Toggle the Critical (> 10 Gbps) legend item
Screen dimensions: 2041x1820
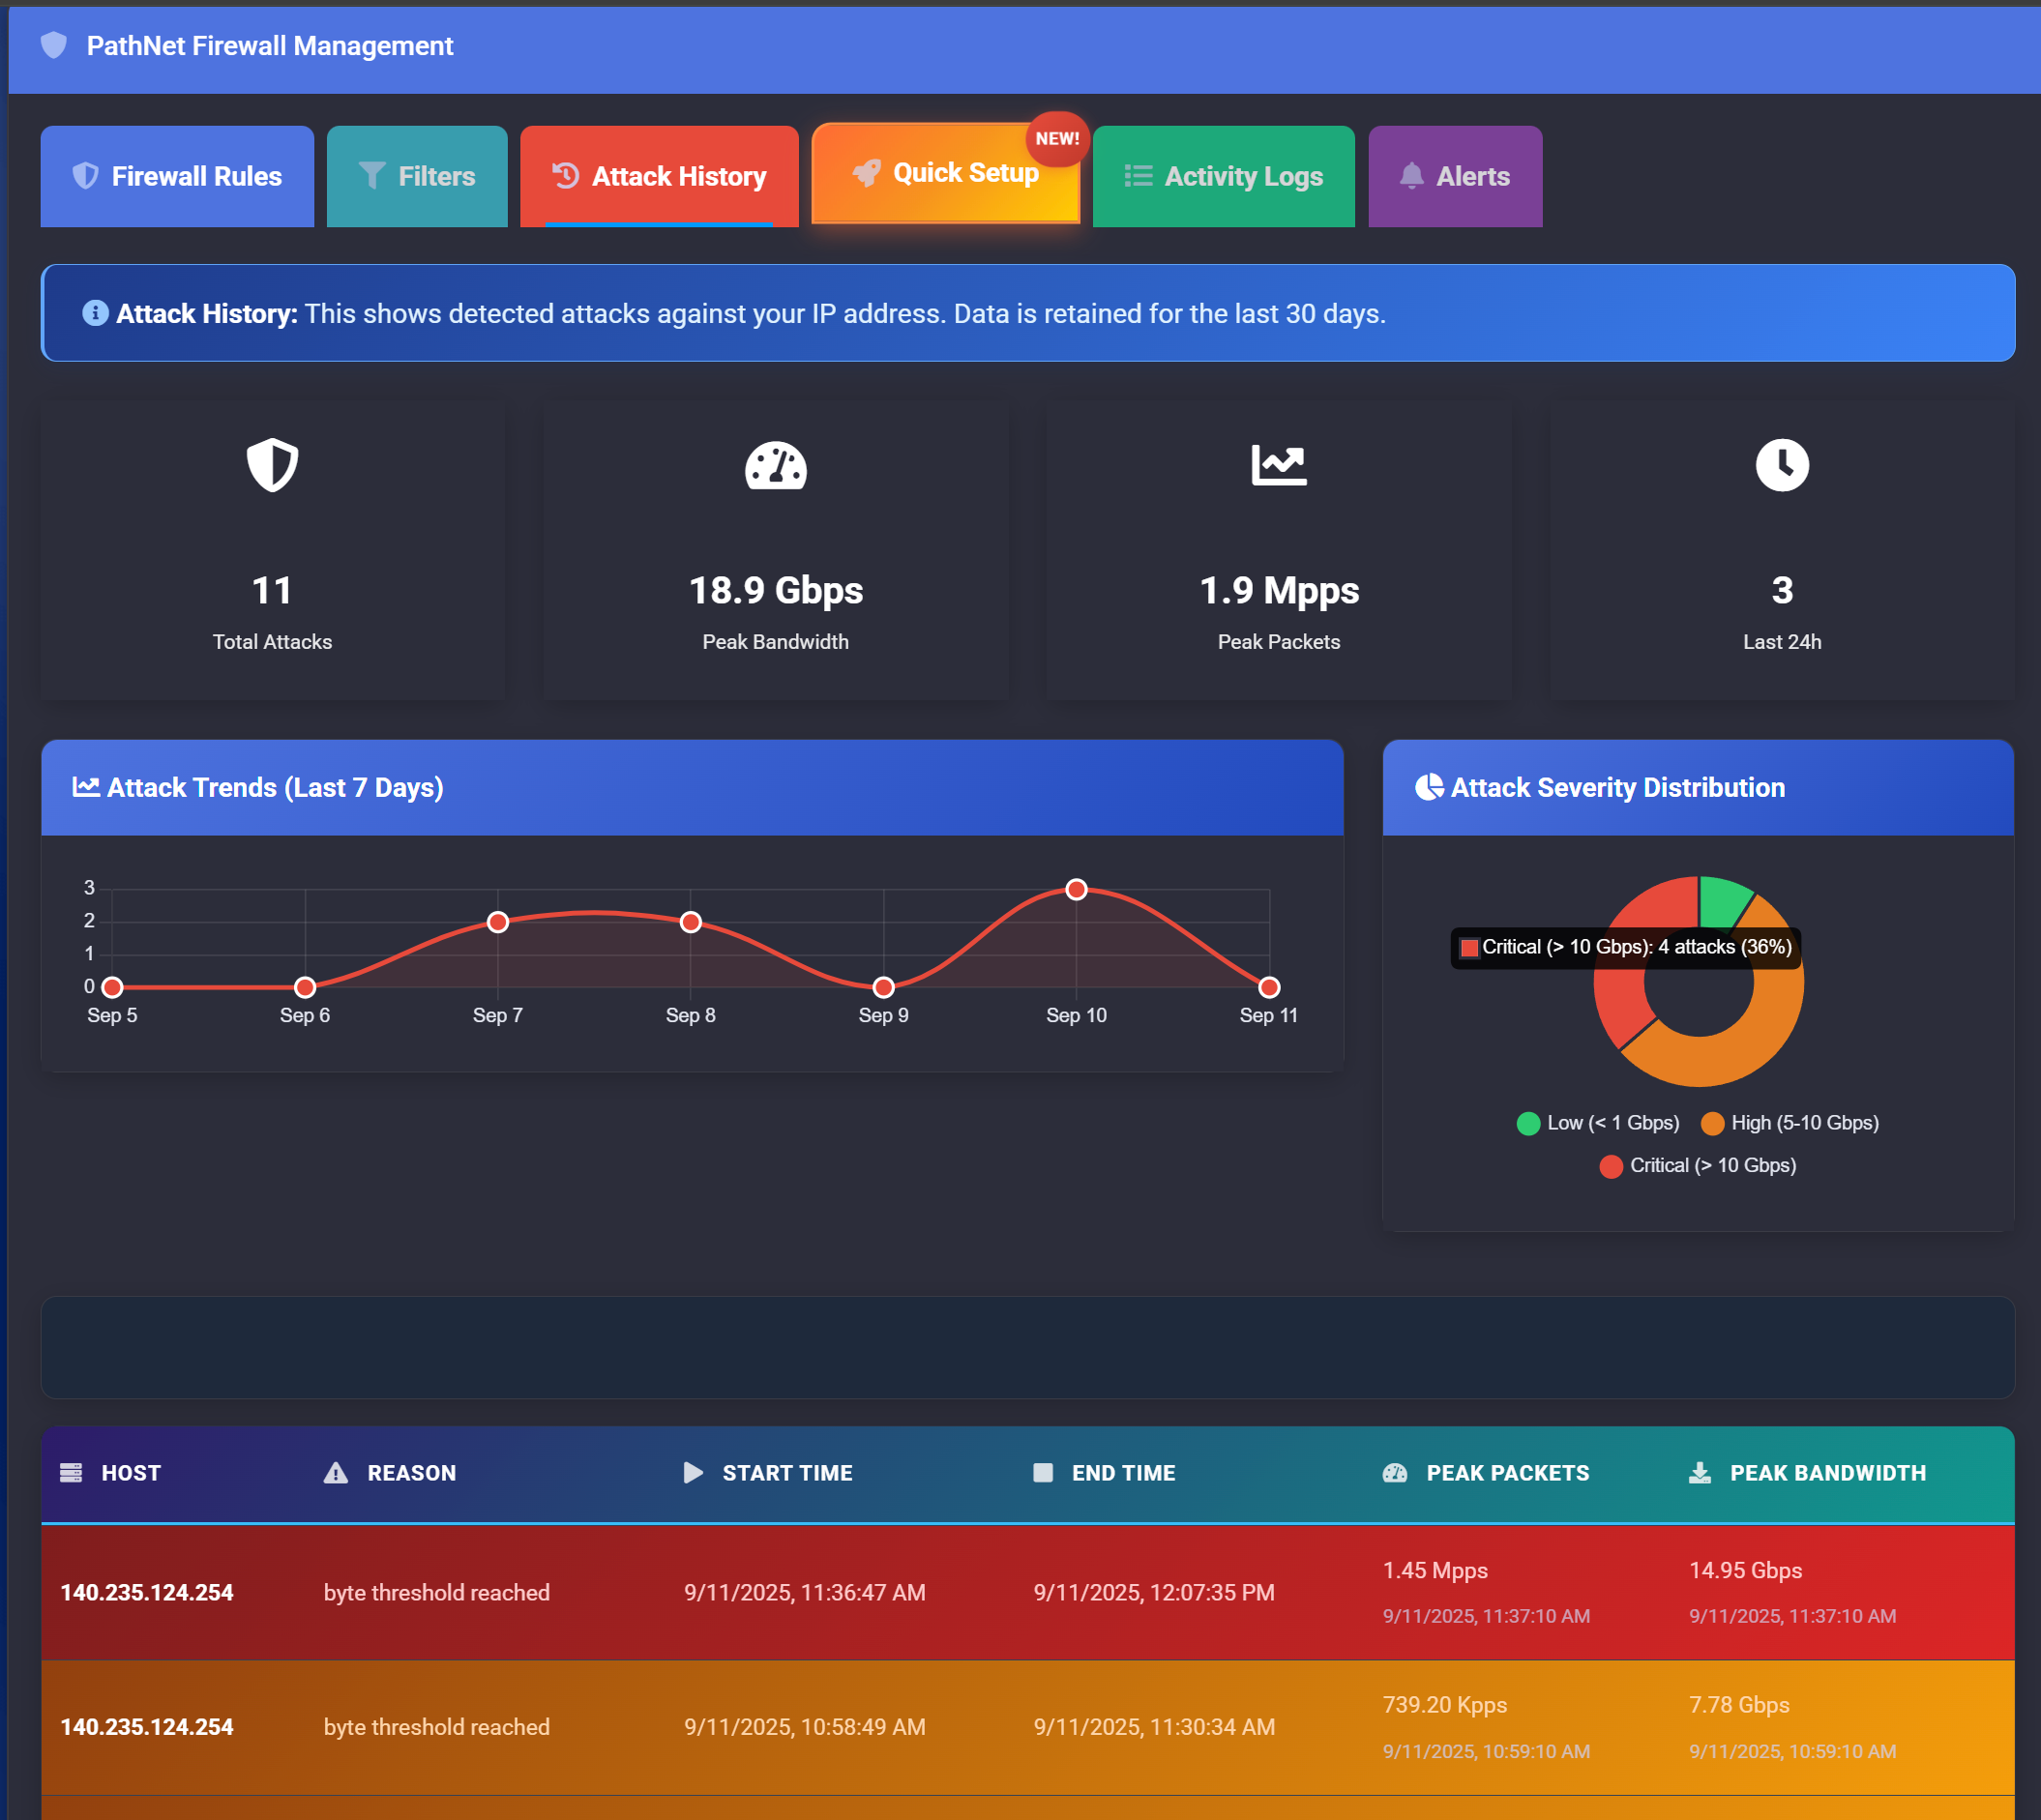[x=1698, y=1165]
